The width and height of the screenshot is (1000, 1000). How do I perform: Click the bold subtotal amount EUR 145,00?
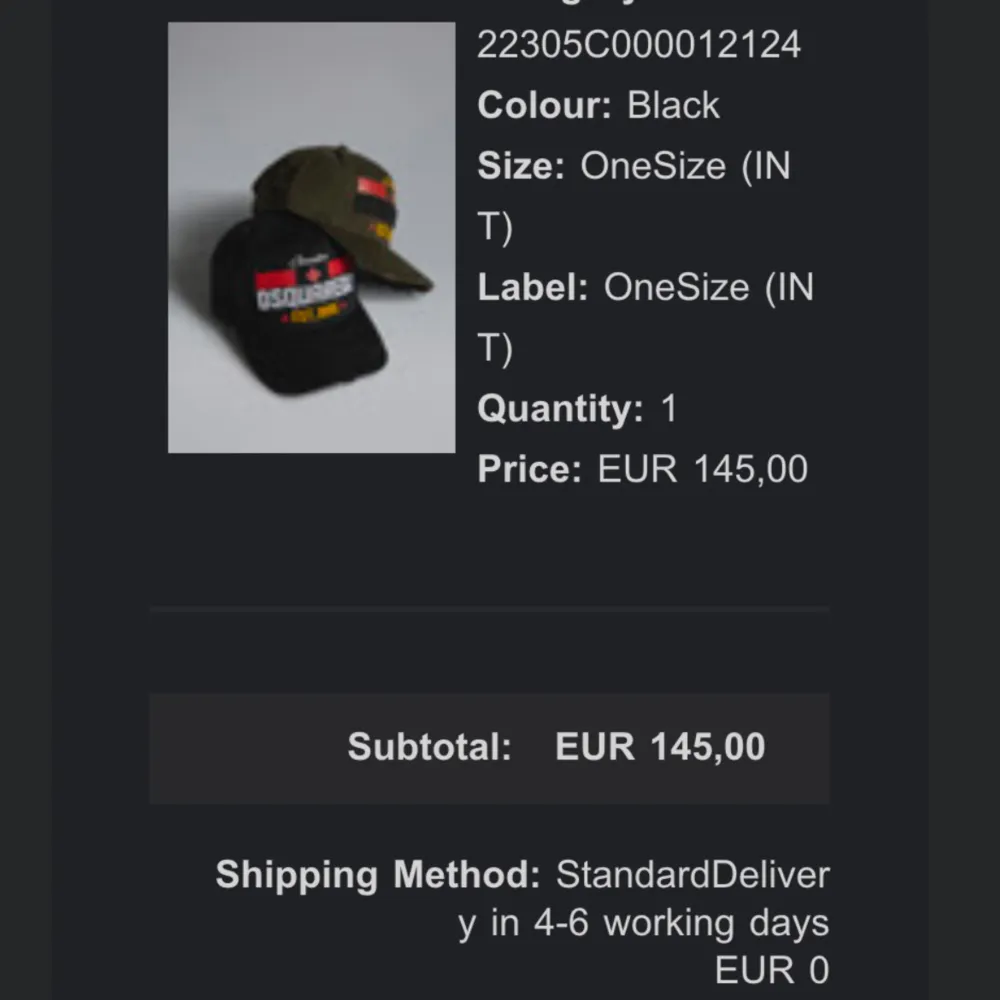pyautogui.click(x=660, y=746)
